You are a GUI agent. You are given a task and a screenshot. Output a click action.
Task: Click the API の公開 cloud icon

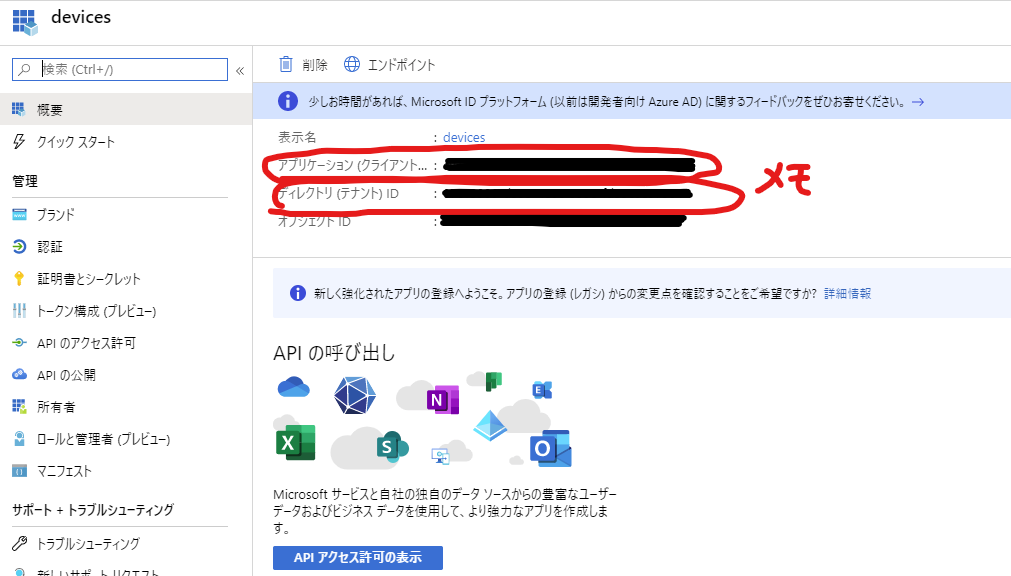click(x=19, y=374)
